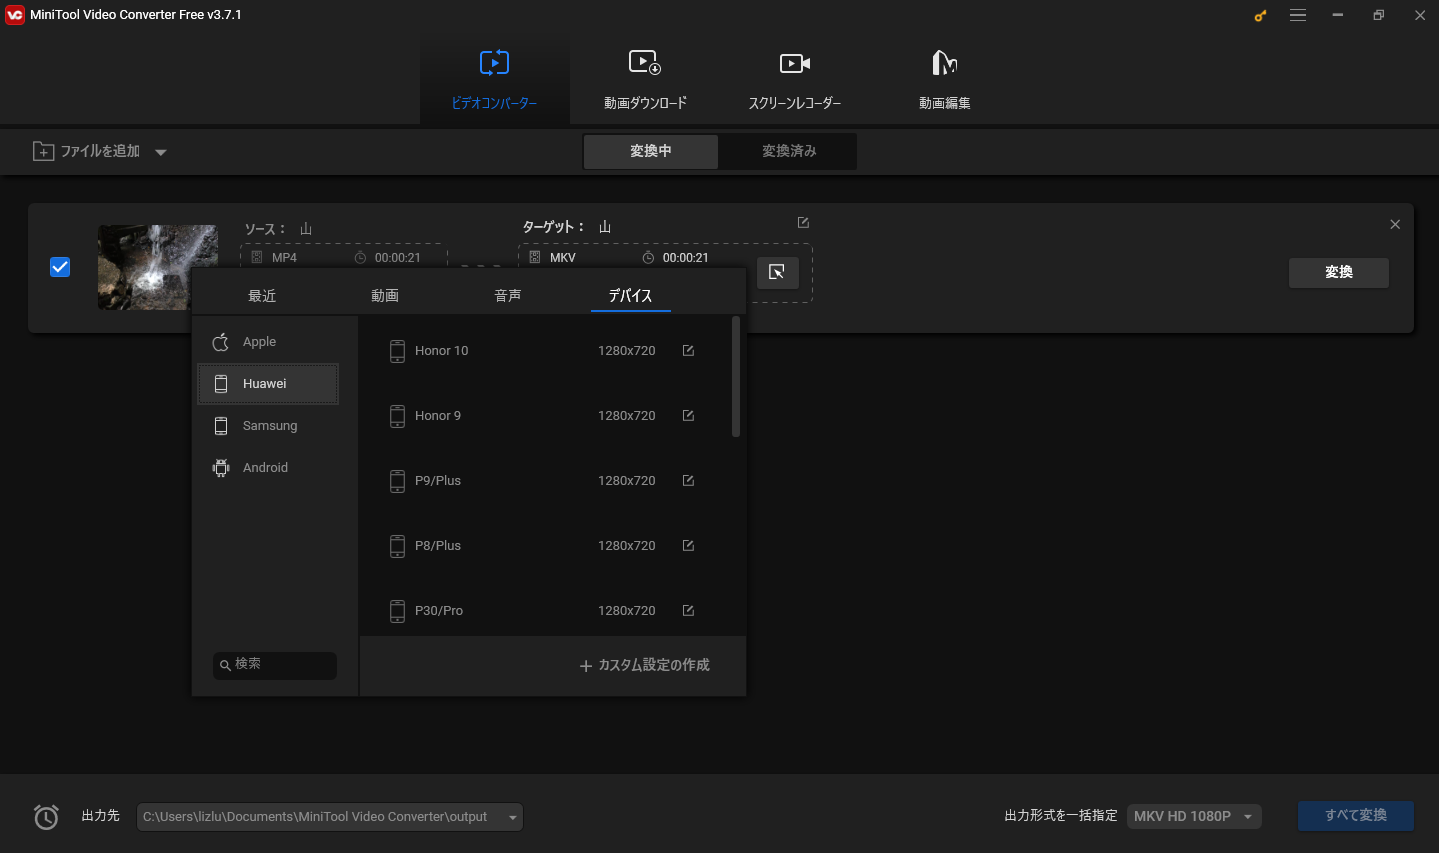Switch to the 変換済み tab
Image resolution: width=1439 pixels, height=853 pixels.
[789, 151]
